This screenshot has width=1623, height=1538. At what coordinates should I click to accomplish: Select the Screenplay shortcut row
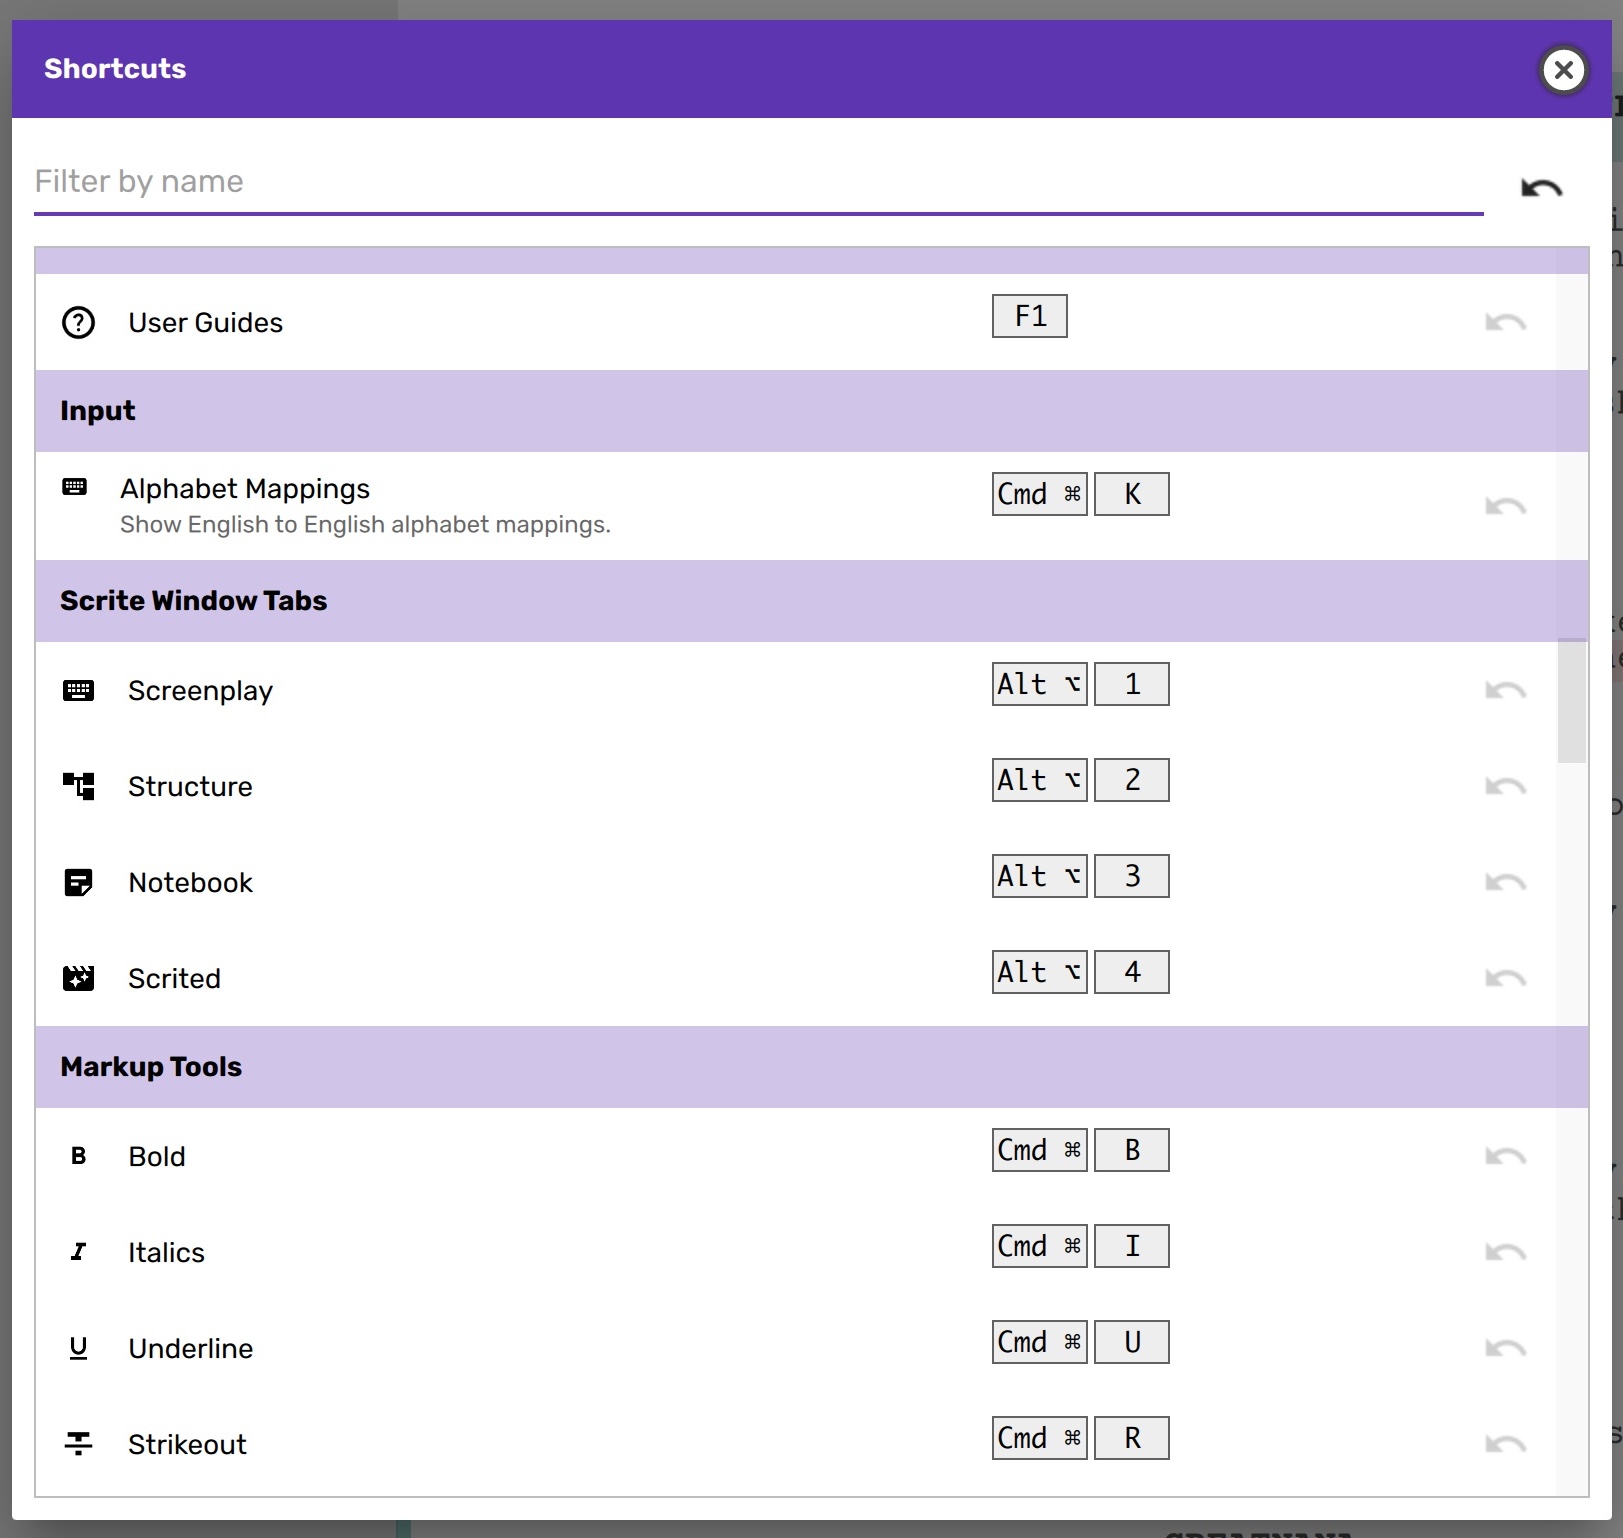tap(600, 690)
